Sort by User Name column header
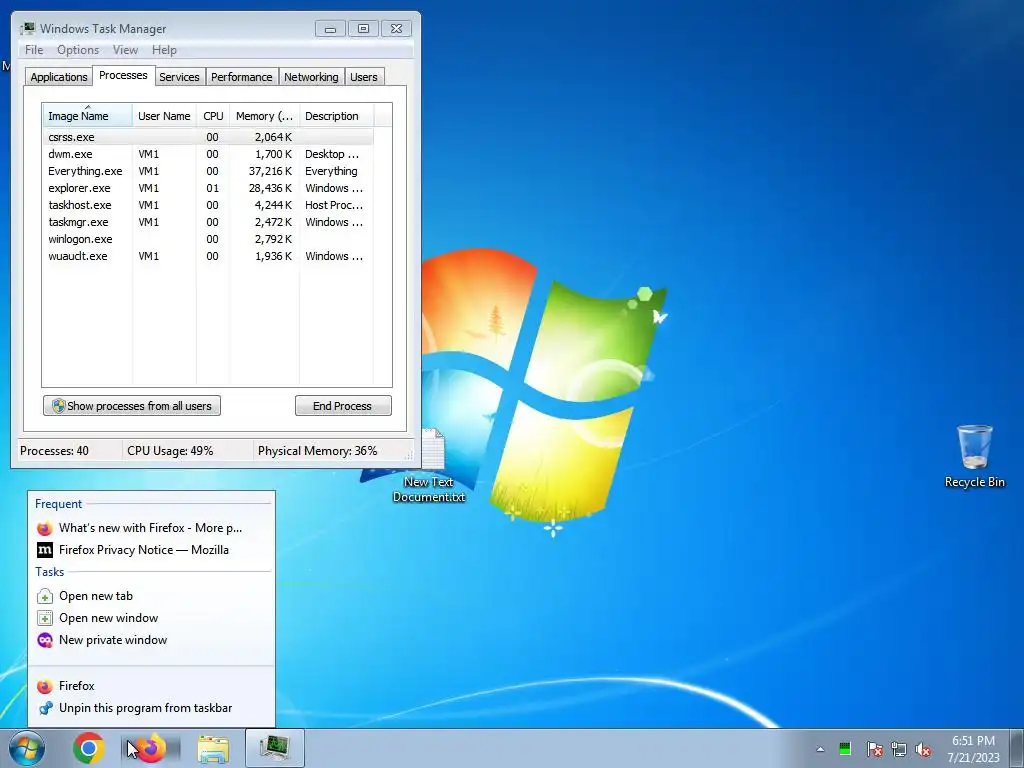1024x768 pixels. [164, 116]
